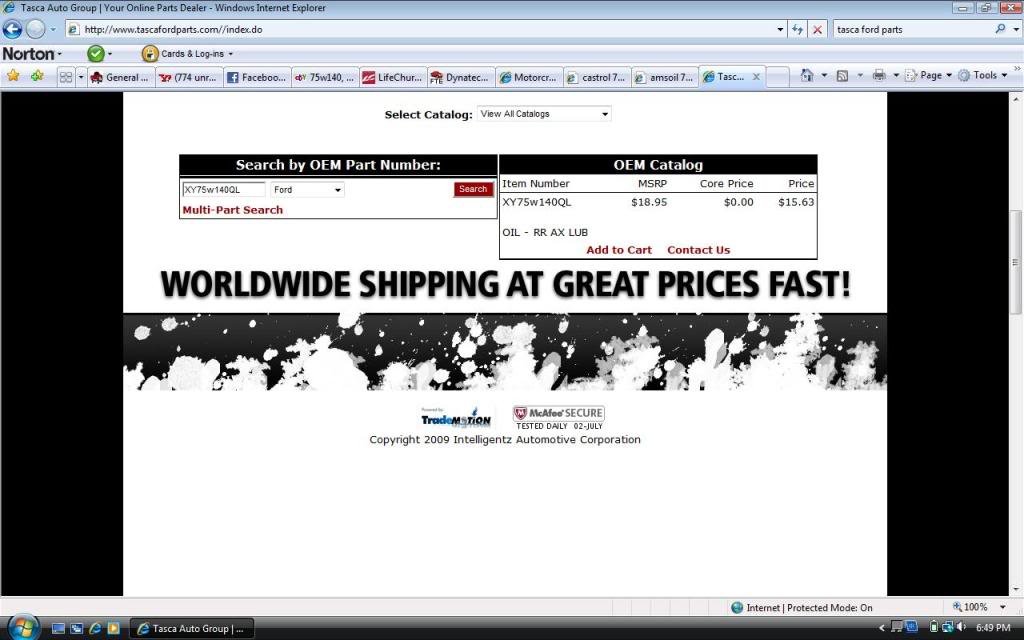
Task: Switch to the 'castrol 7...' tab
Action: click(597, 77)
